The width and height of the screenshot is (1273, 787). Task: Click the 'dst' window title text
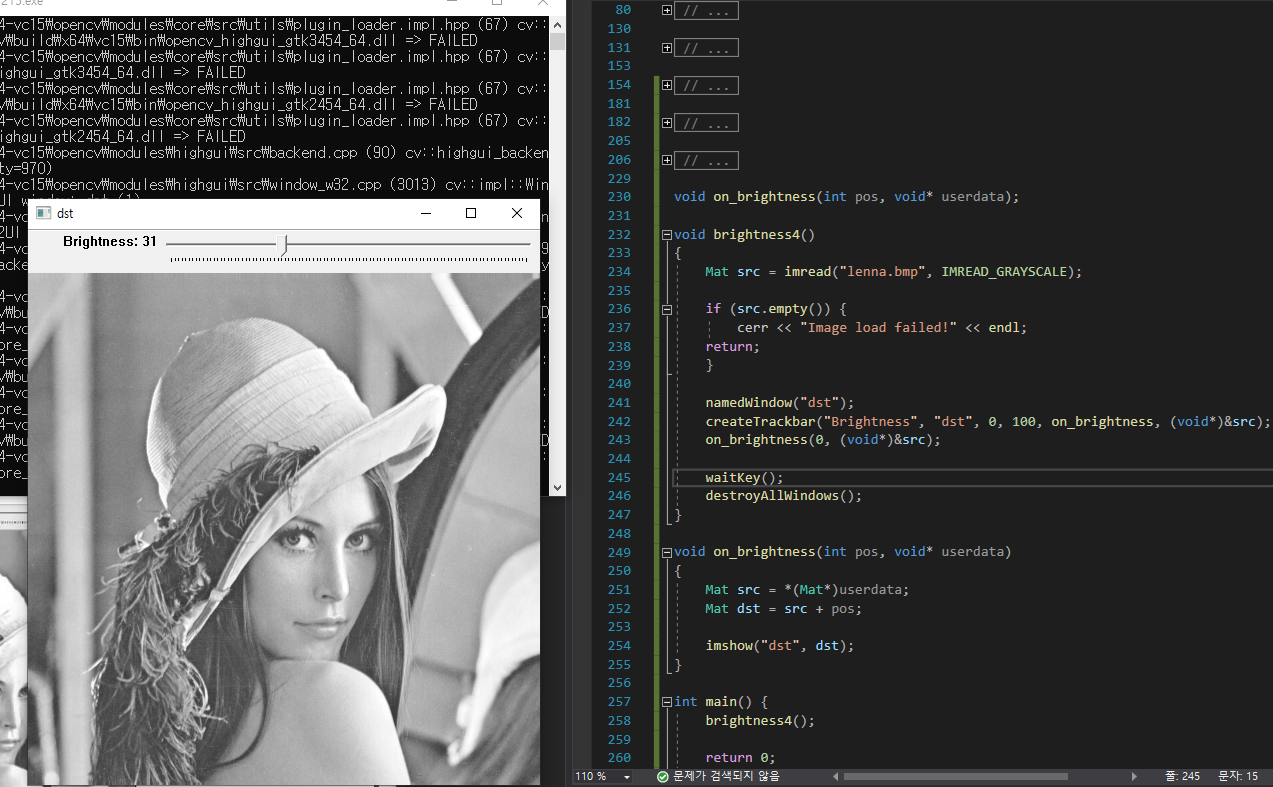point(65,213)
